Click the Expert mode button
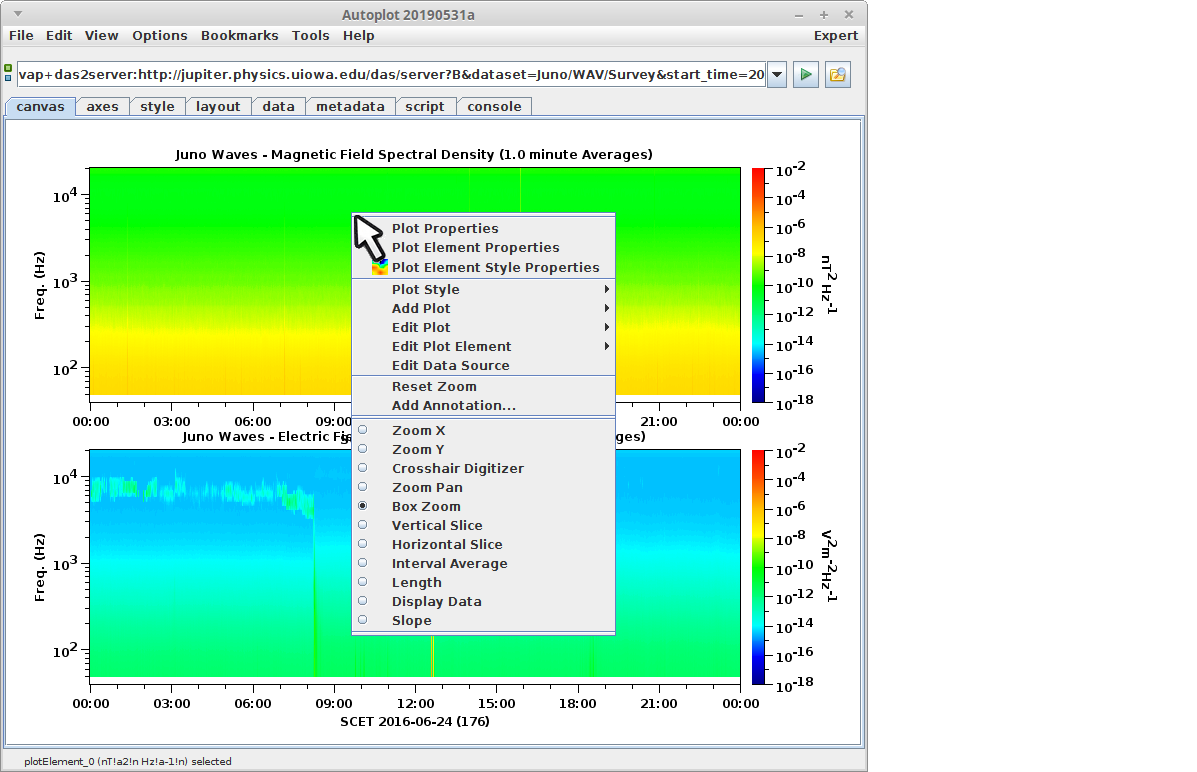Image resolution: width=1197 pixels, height=772 pixels. pyautogui.click(x=835, y=36)
